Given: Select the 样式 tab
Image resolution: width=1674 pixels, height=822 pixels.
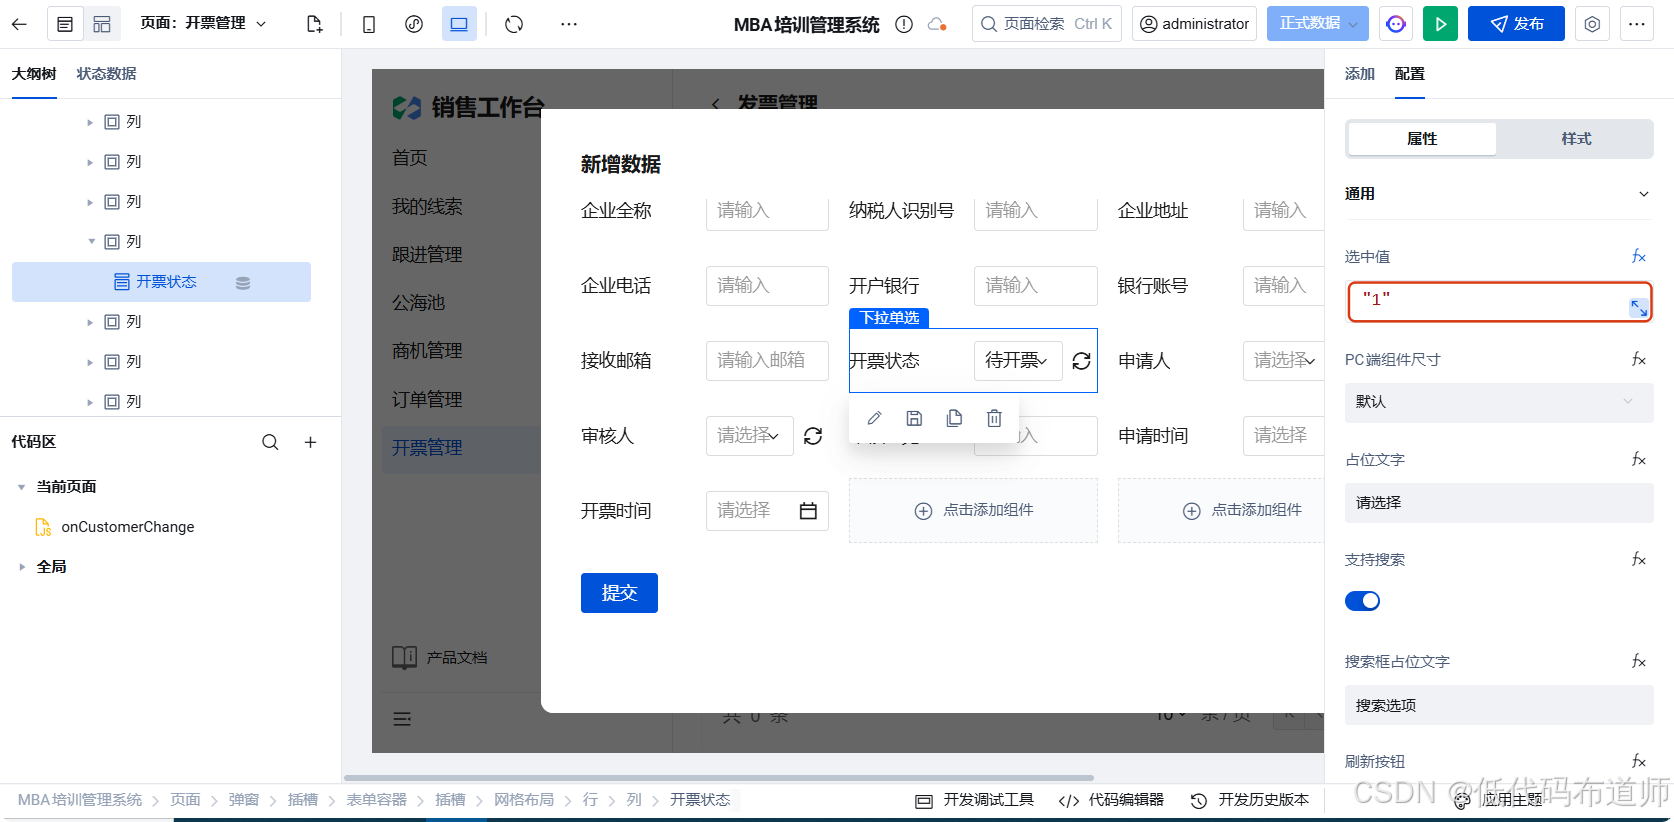Looking at the screenshot, I should (x=1576, y=139).
